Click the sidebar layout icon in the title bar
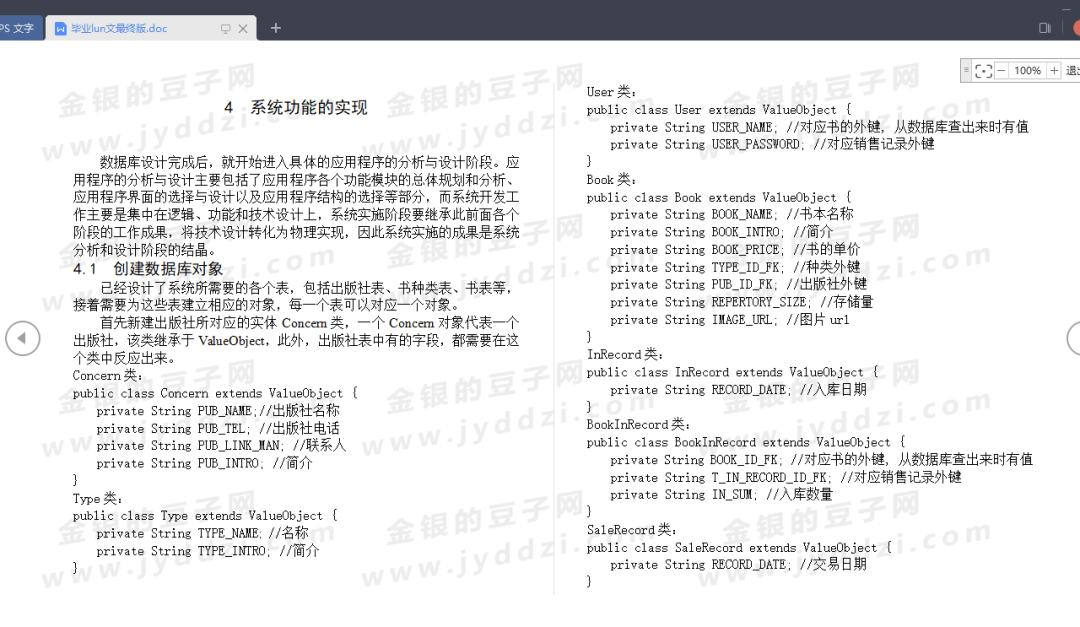This screenshot has height=627, width=1080. click(x=1045, y=28)
